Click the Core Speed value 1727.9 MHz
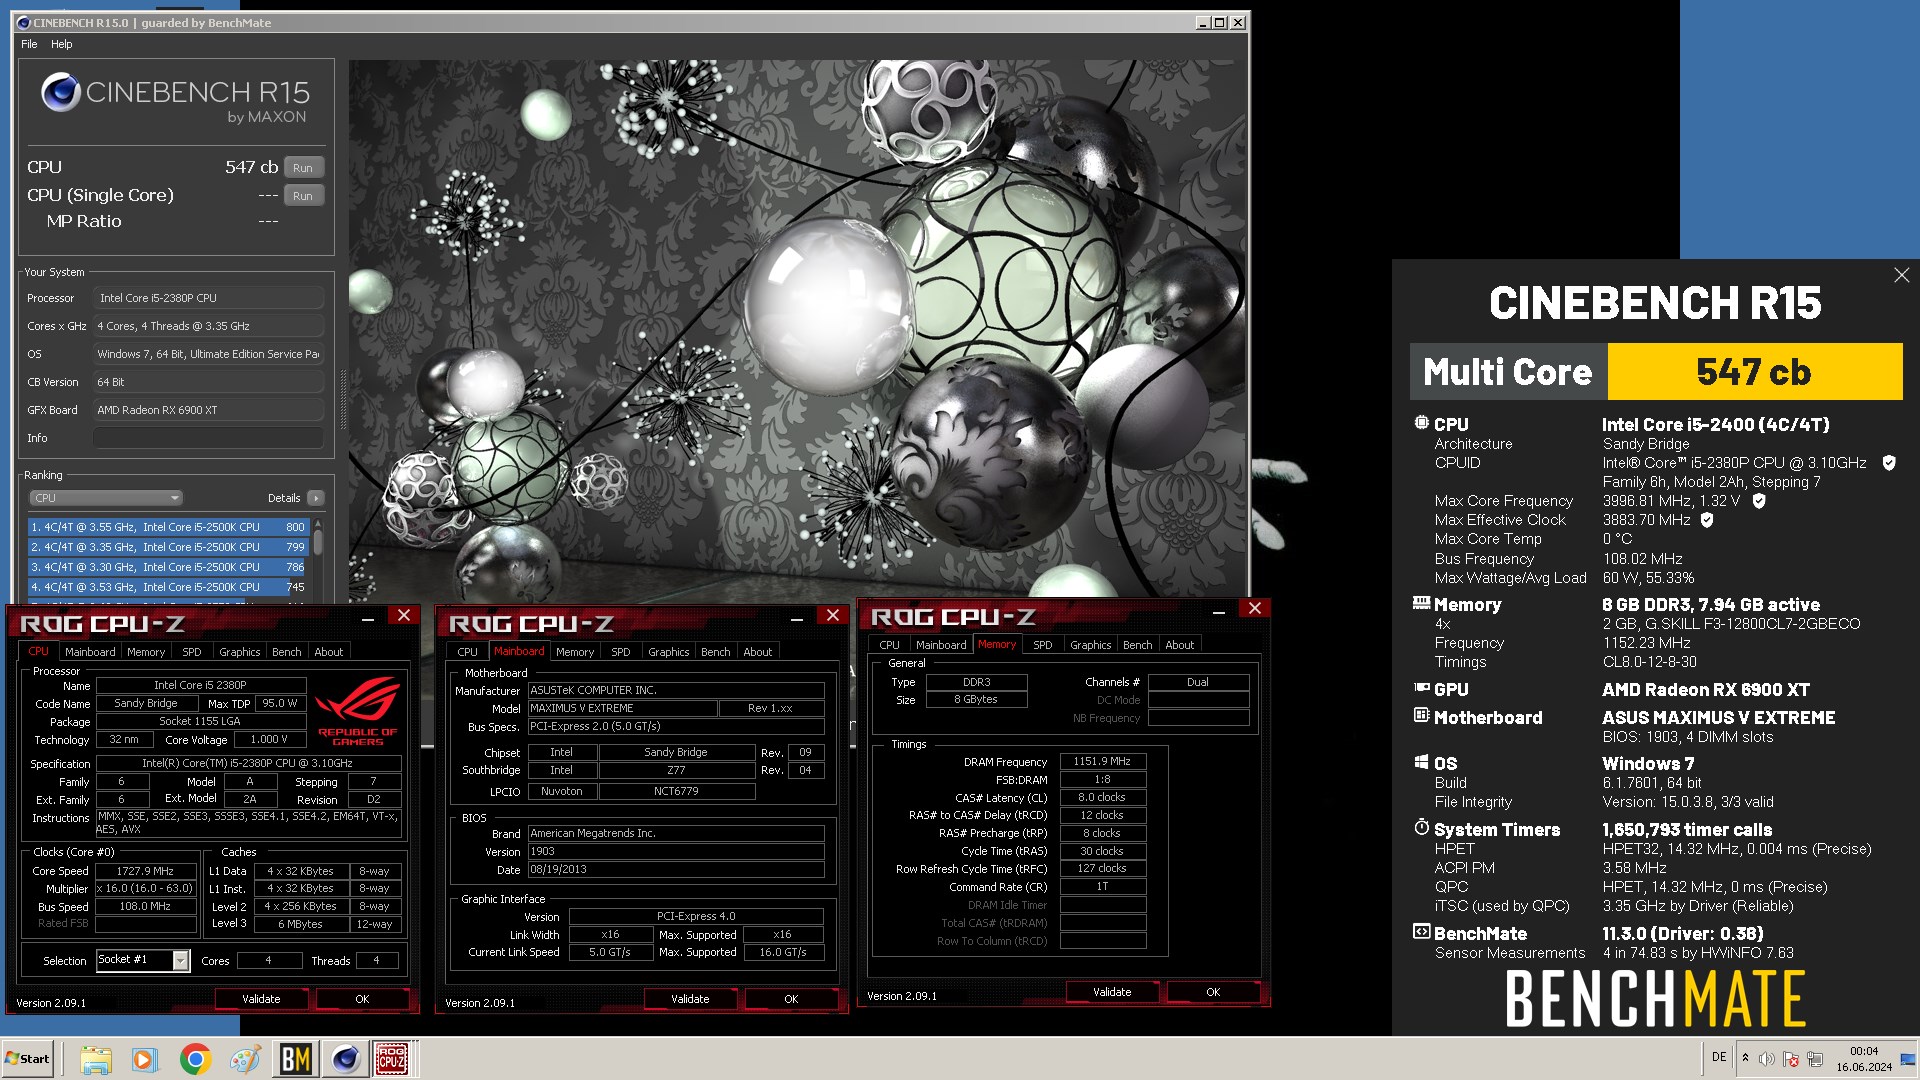Viewport: 1920px width, 1080px height. pyautogui.click(x=146, y=871)
